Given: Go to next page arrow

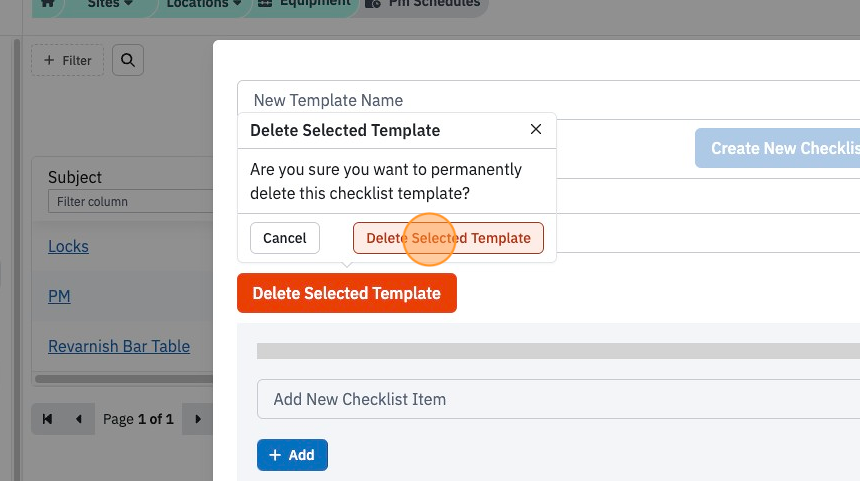Looking at the screenshot, I should [198, 419].
